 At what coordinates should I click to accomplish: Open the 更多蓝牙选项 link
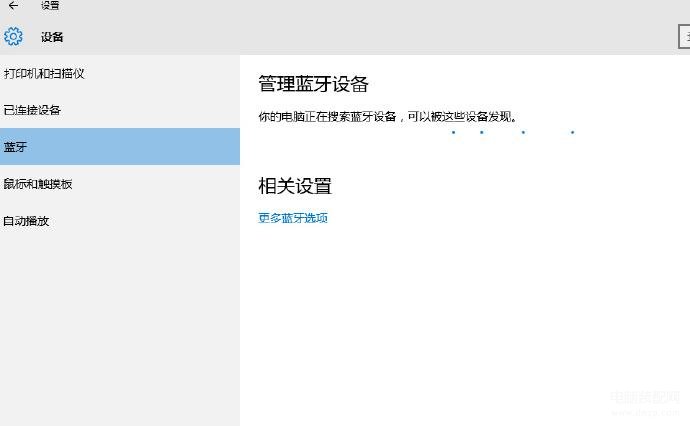pyautogui.click(x=293, y=218)
